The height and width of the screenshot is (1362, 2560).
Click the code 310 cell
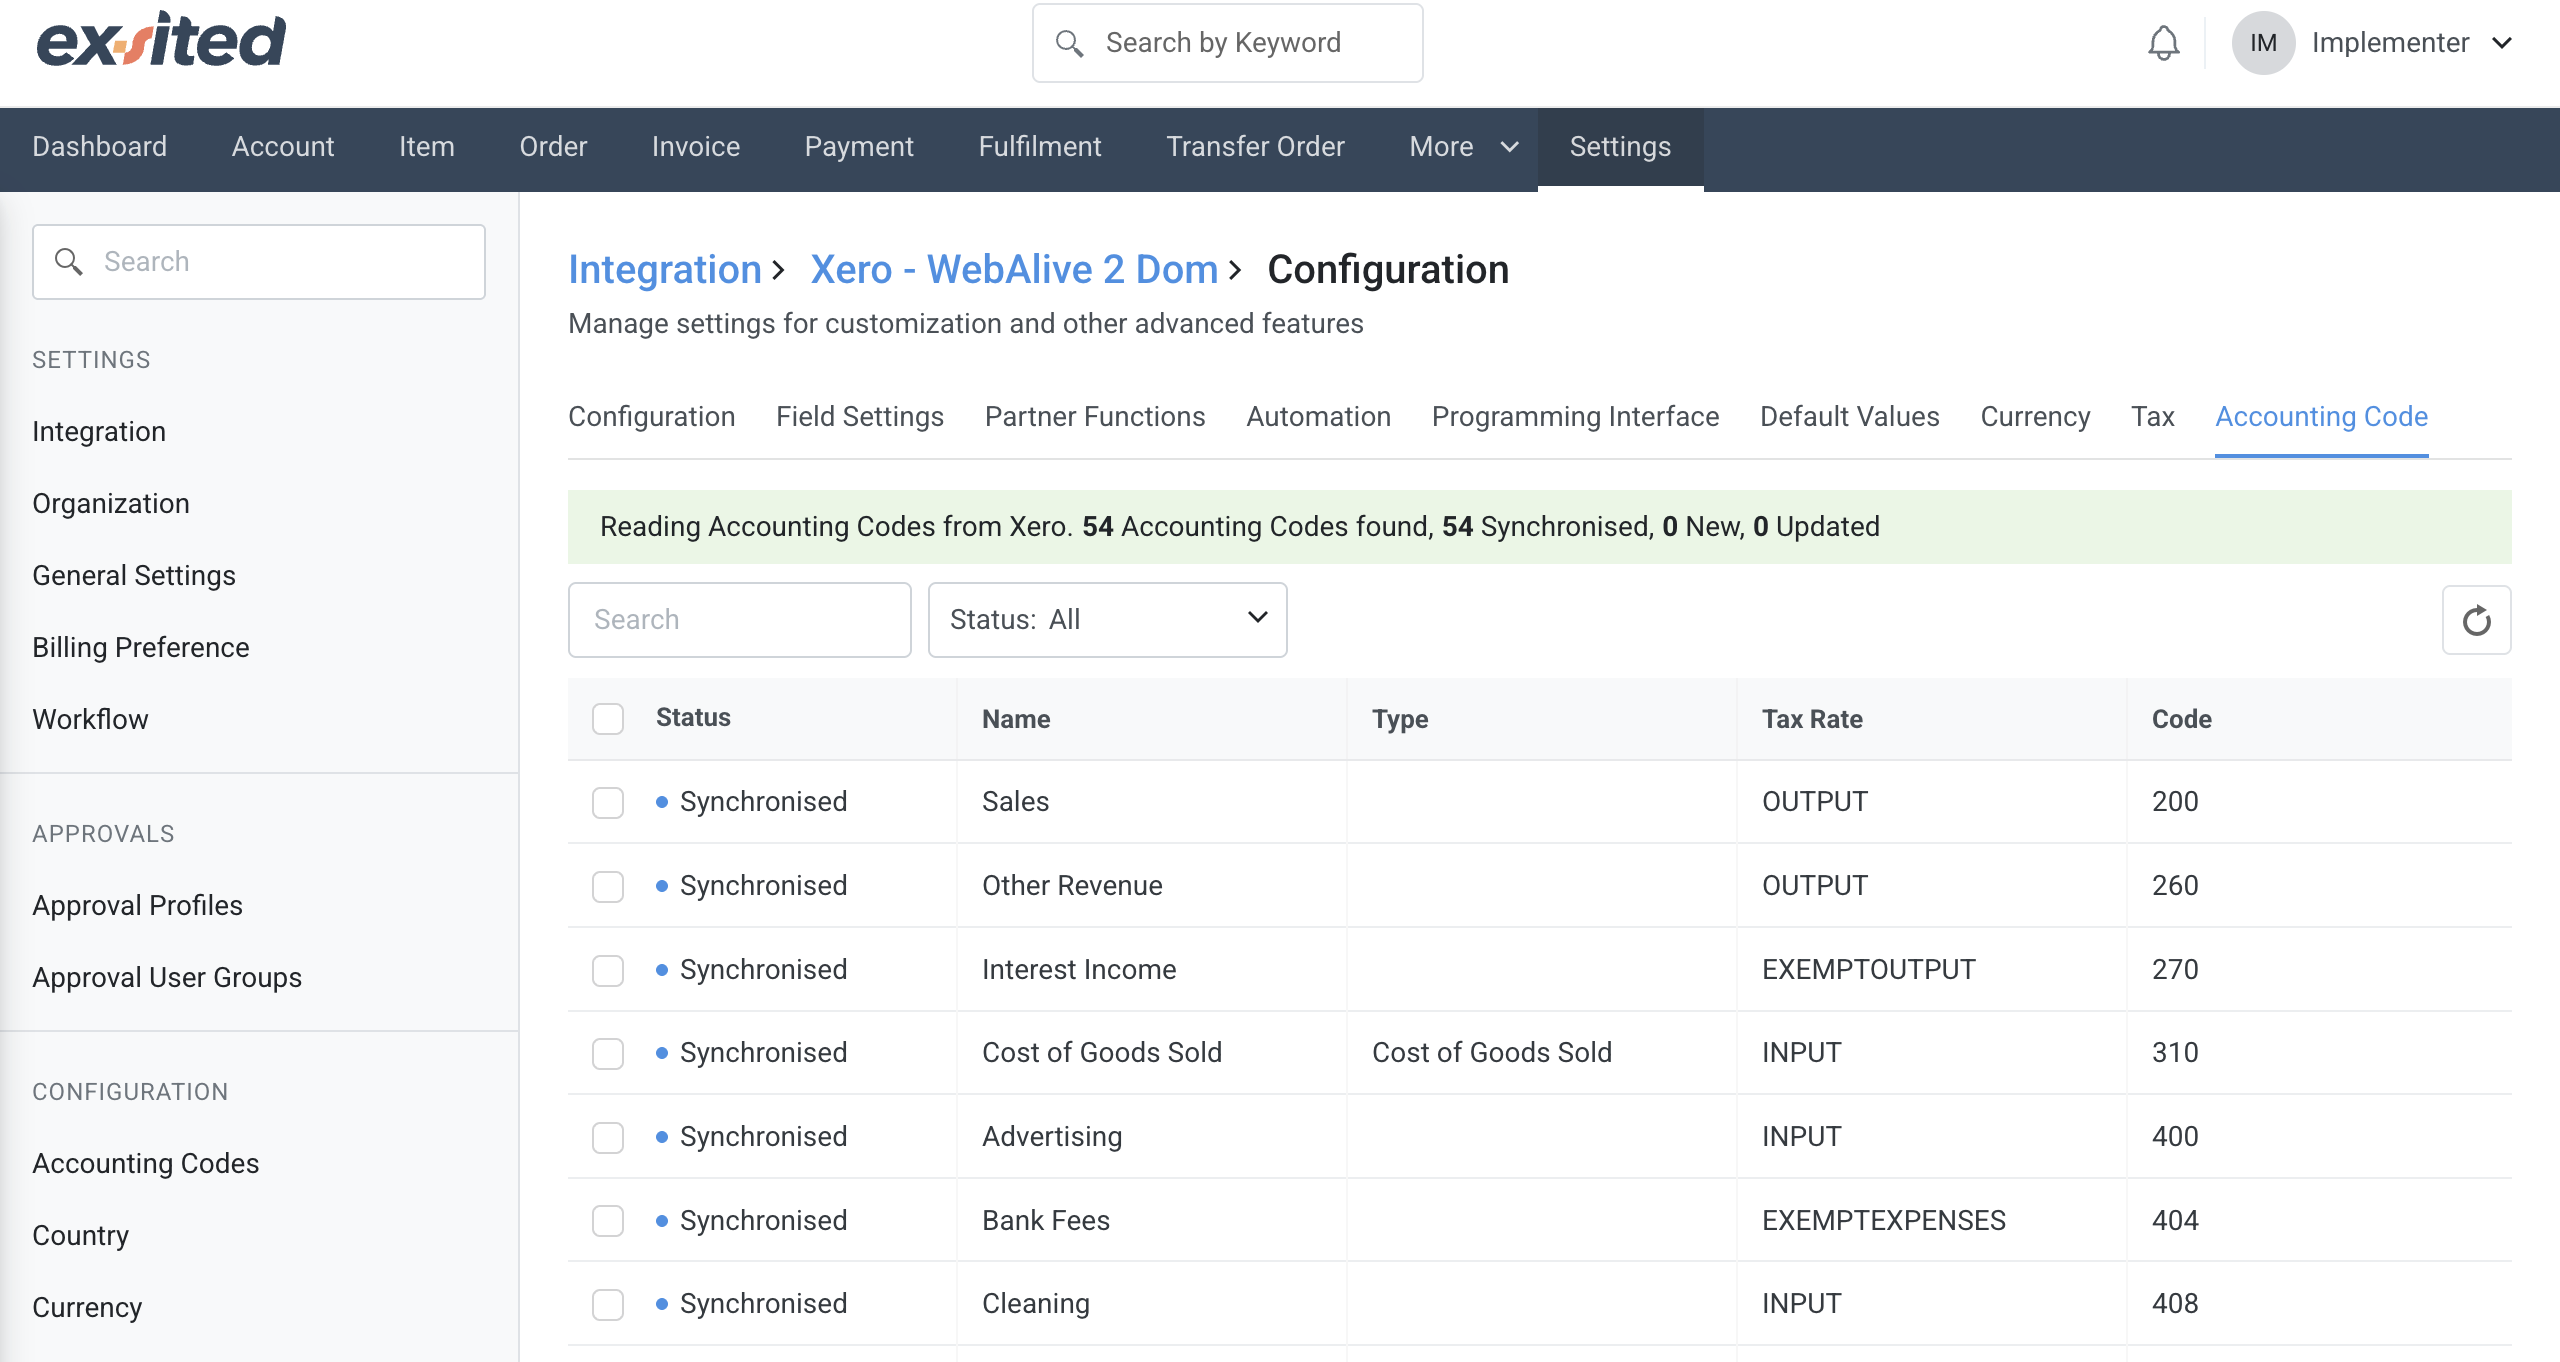click(2175, 1053)
